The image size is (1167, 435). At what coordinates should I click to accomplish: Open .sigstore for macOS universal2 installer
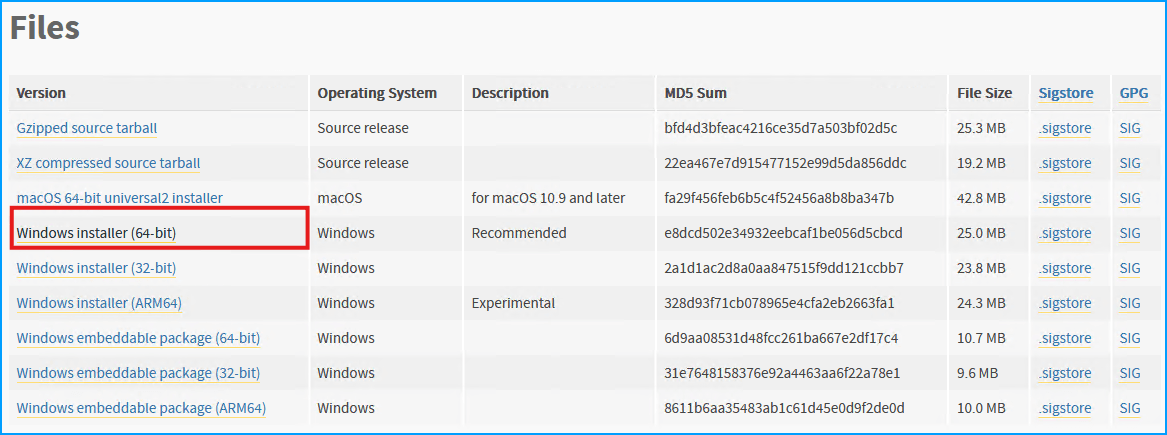click(x=1064, y=198)
